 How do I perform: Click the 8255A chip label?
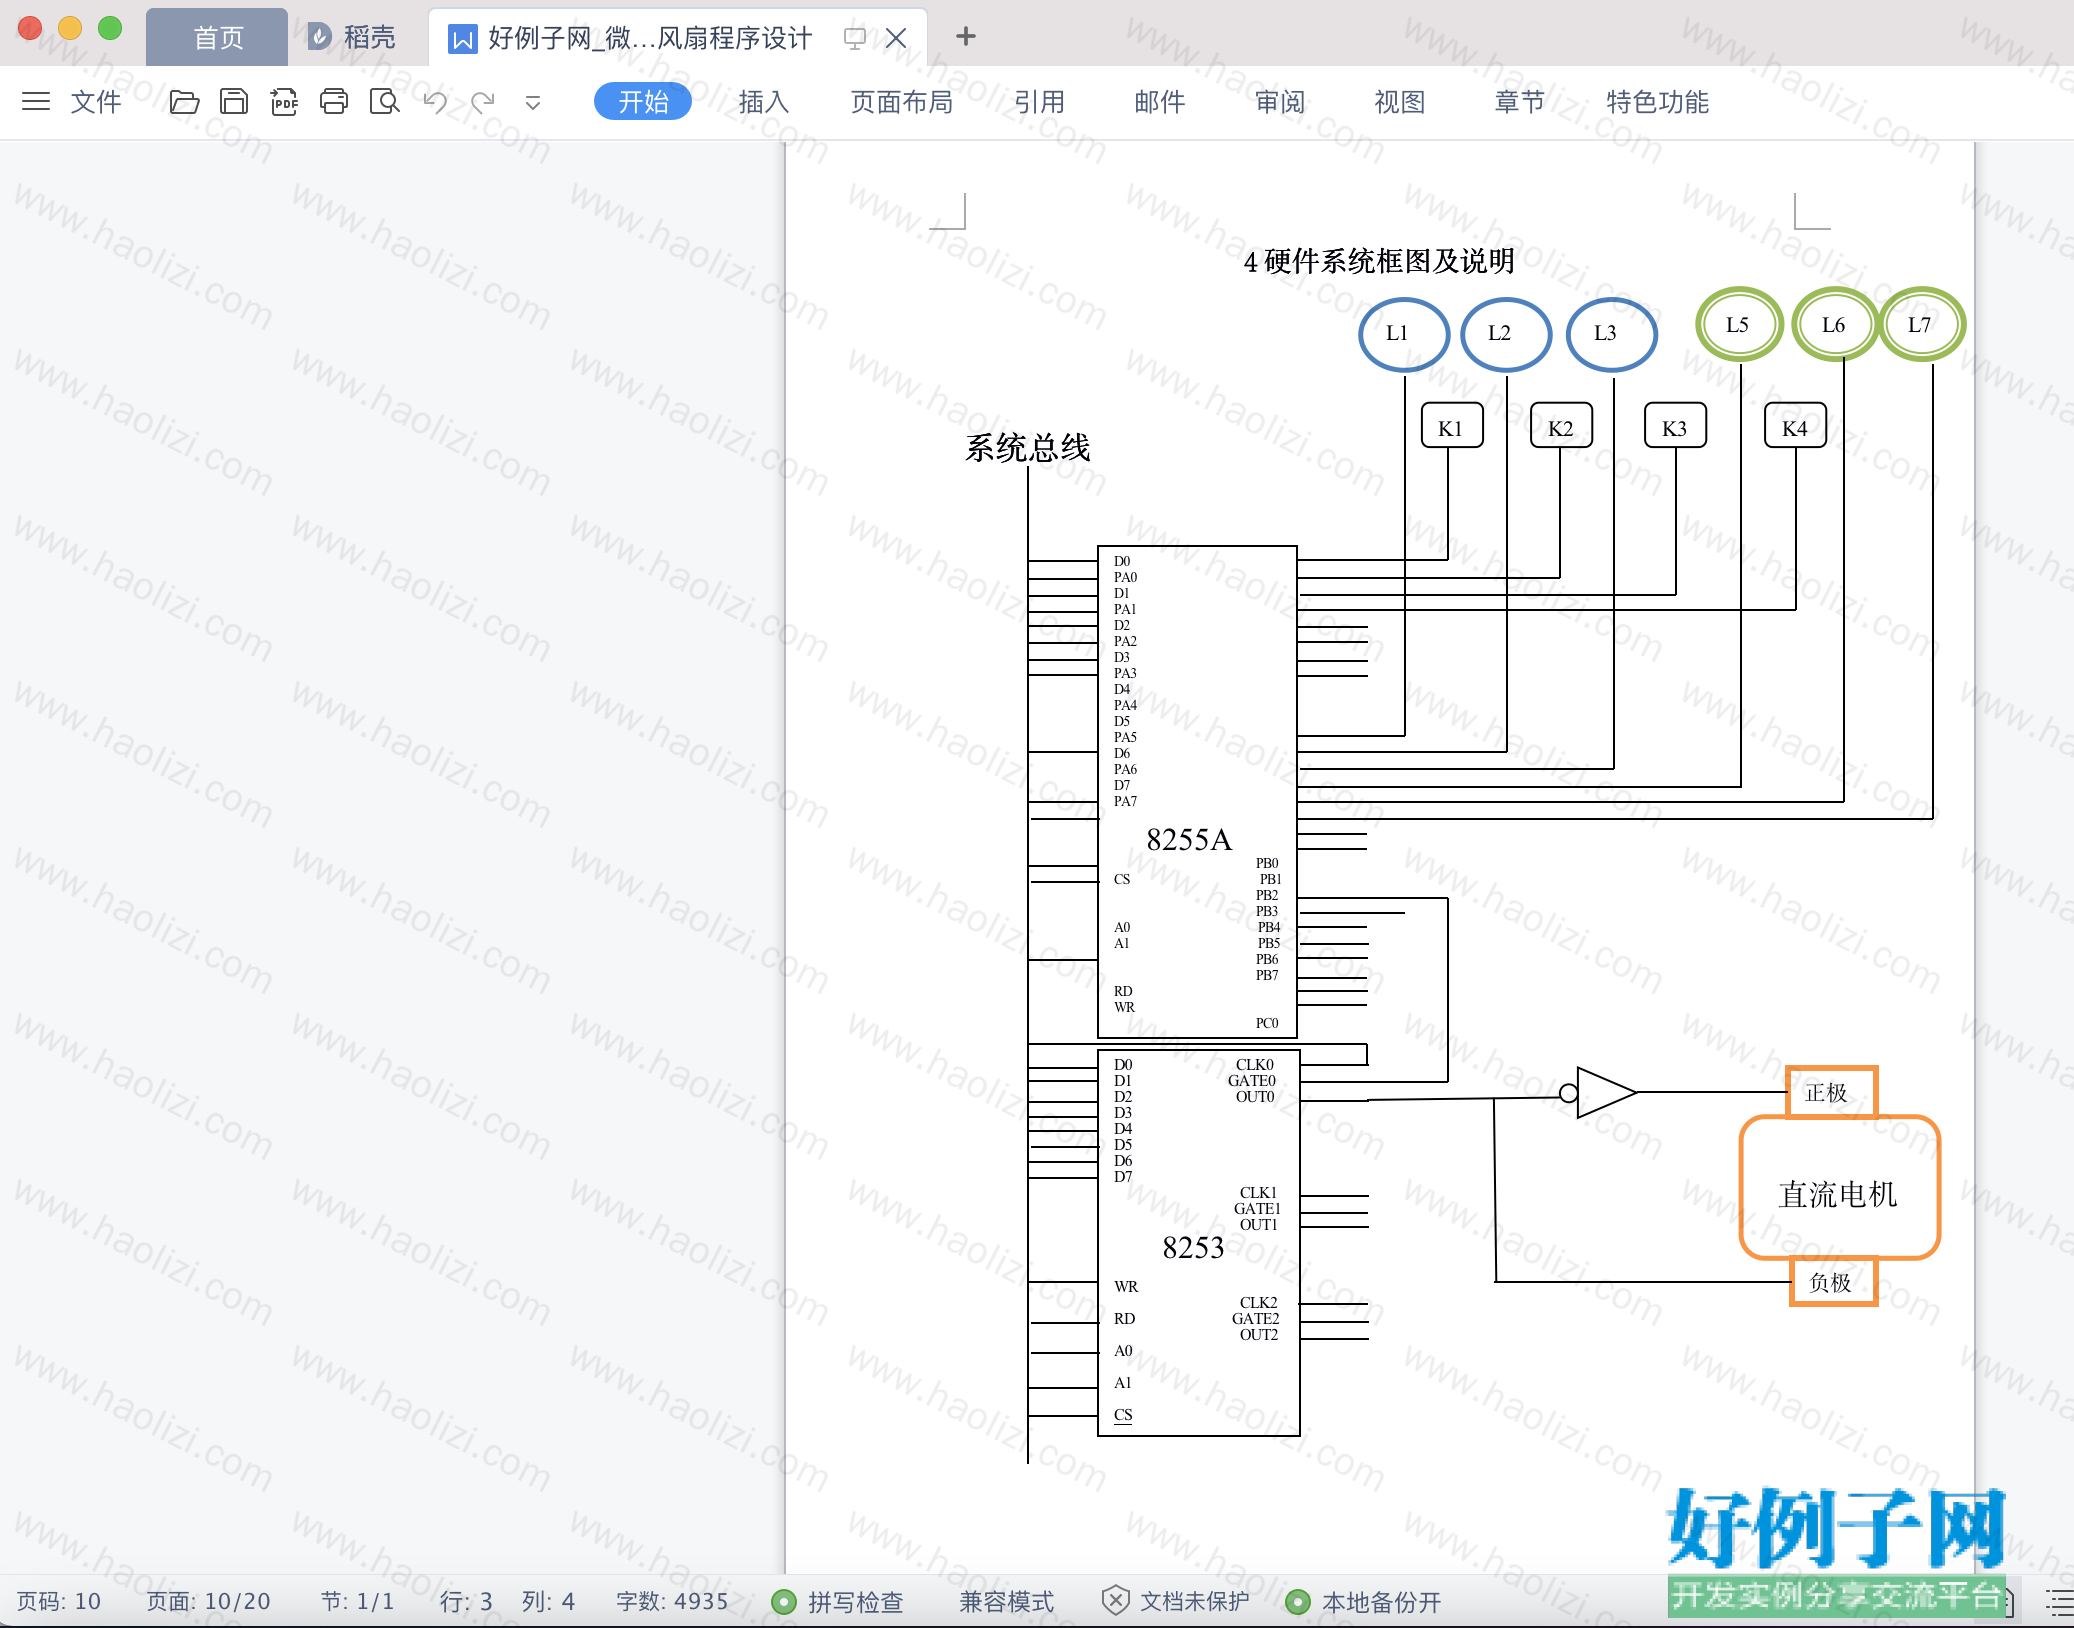[1189, 839]
